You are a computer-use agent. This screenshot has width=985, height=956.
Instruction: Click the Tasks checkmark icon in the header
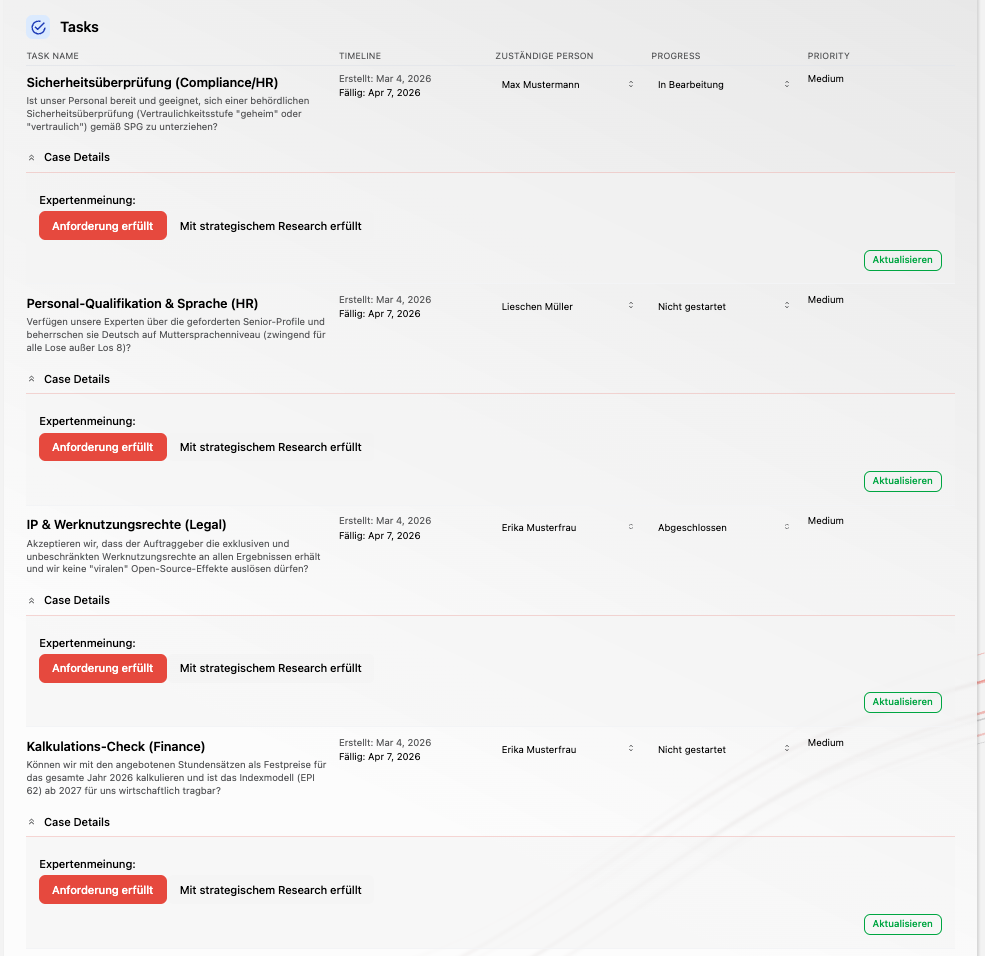click(39, 28)
